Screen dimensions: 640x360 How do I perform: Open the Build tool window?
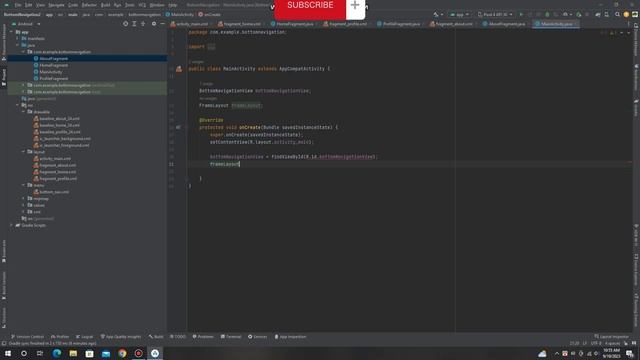coord(156,337)
